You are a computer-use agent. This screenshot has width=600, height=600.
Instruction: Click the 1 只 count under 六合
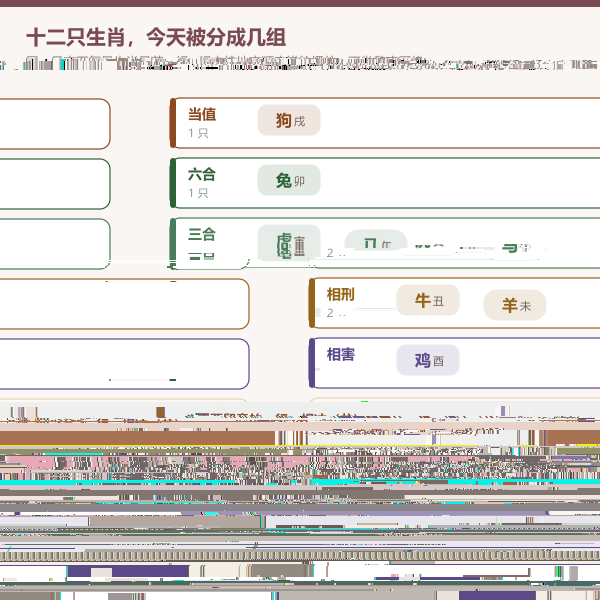[x=198, y=193]
